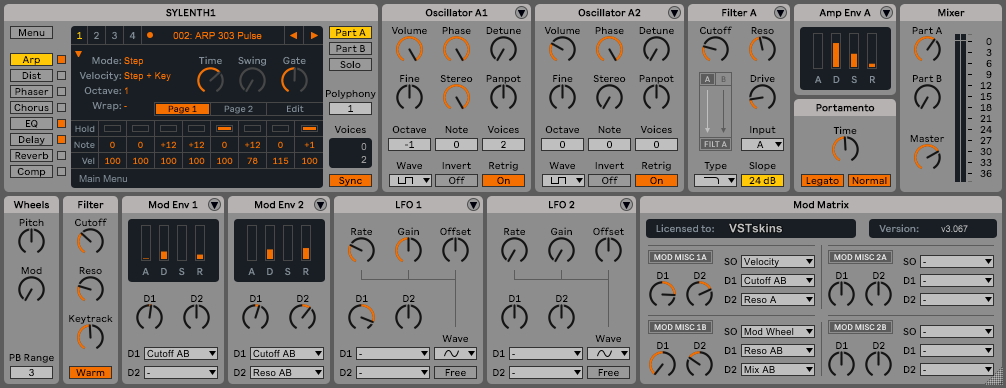The height and width of the screenshot is (388, 1006).
Task: Open the LFO 2 section menu arrow
Action: (x=626, y=205)
